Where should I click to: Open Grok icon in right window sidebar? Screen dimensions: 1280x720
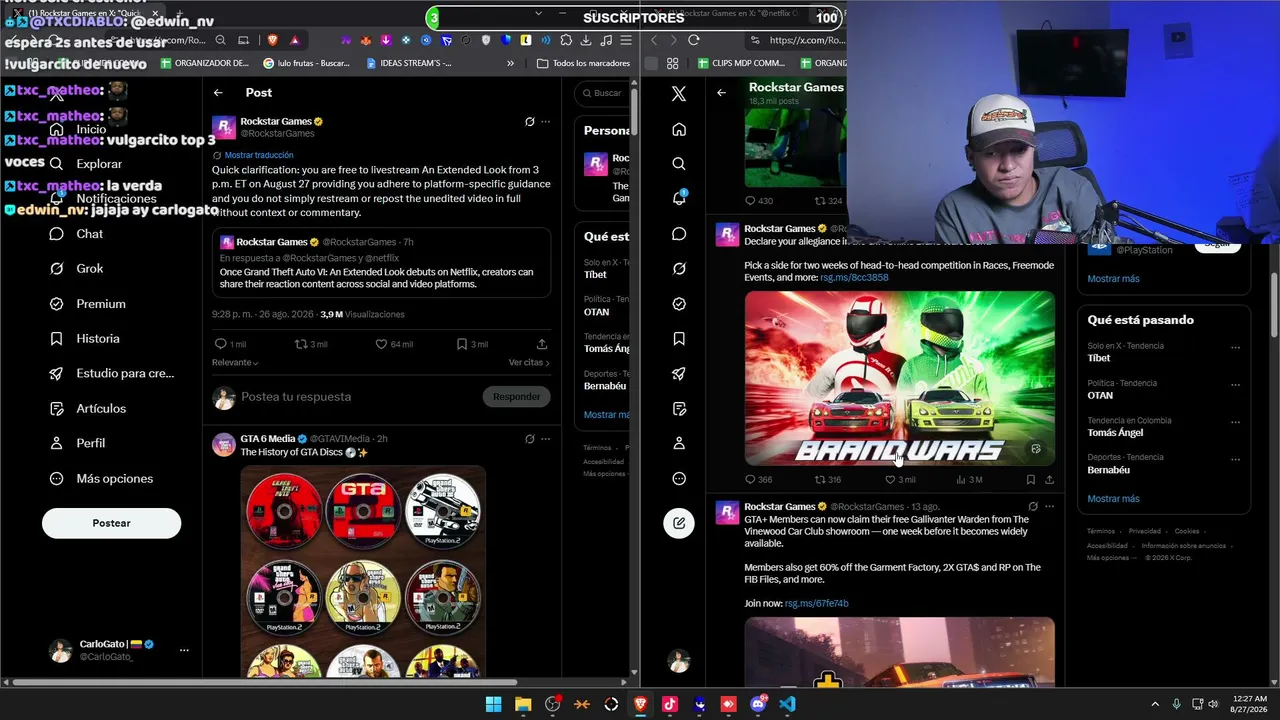[679, 269]
